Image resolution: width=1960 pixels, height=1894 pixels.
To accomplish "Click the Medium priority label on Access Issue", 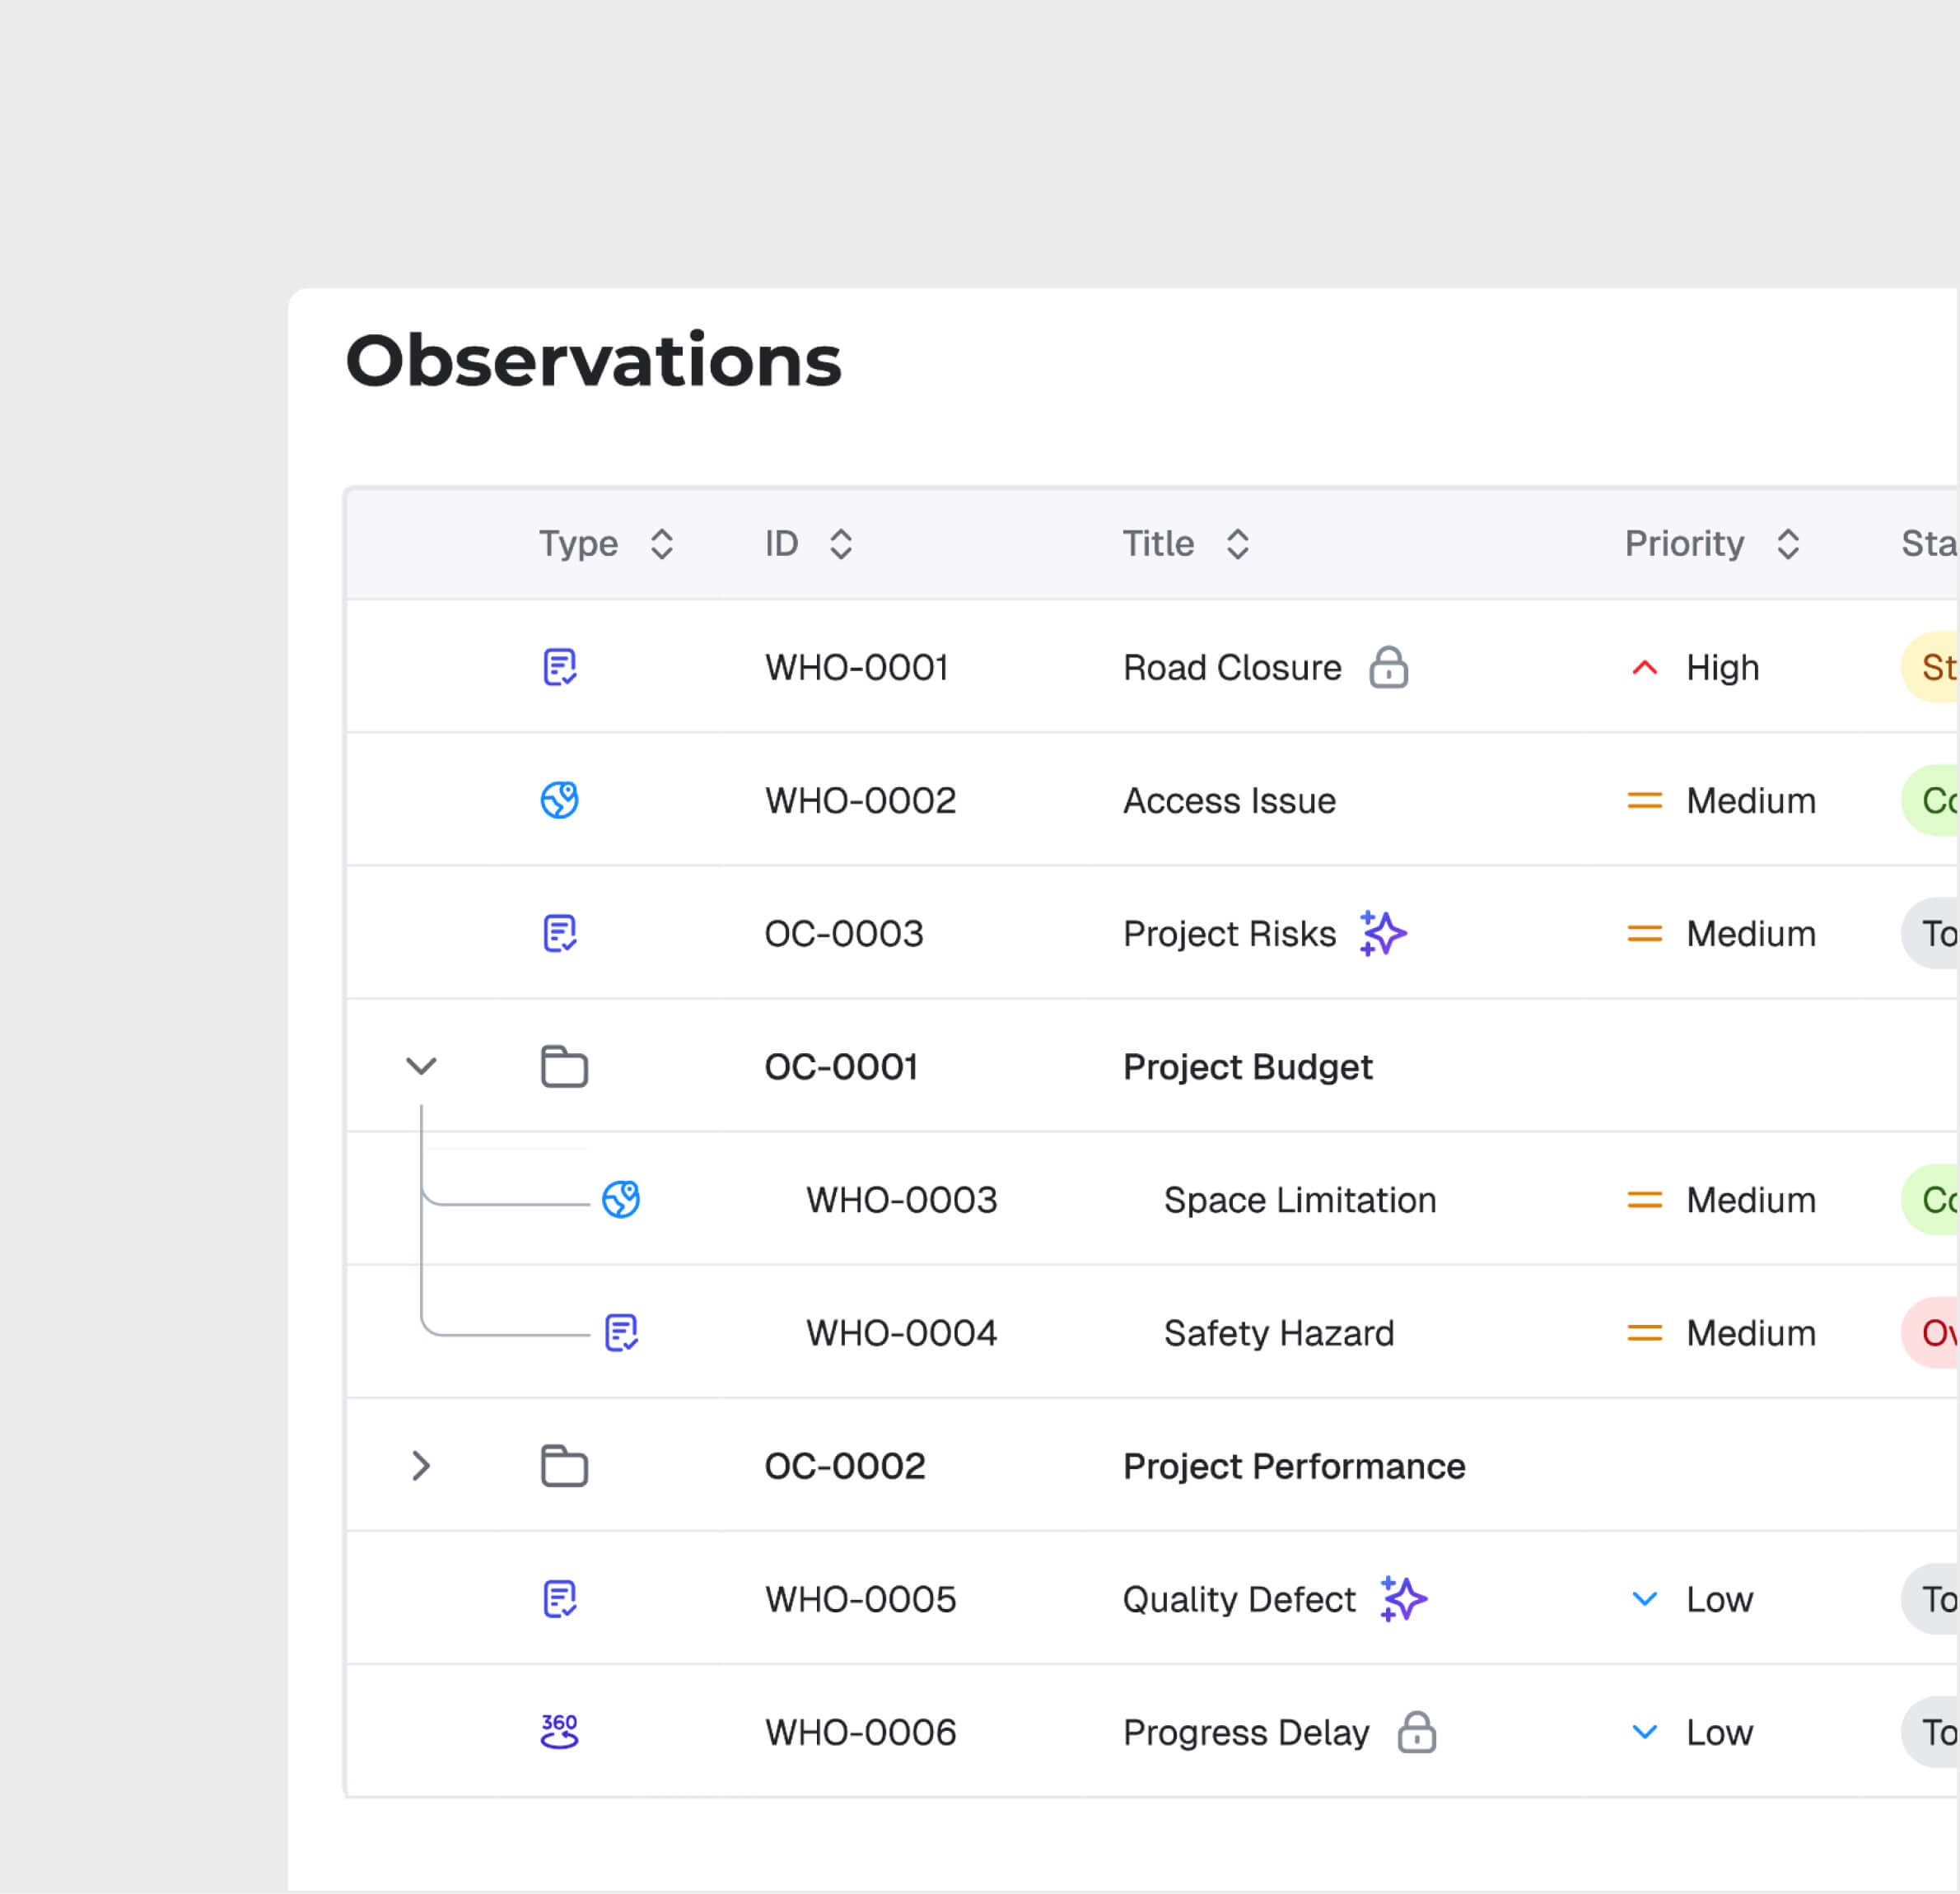I will point(1750,800).
